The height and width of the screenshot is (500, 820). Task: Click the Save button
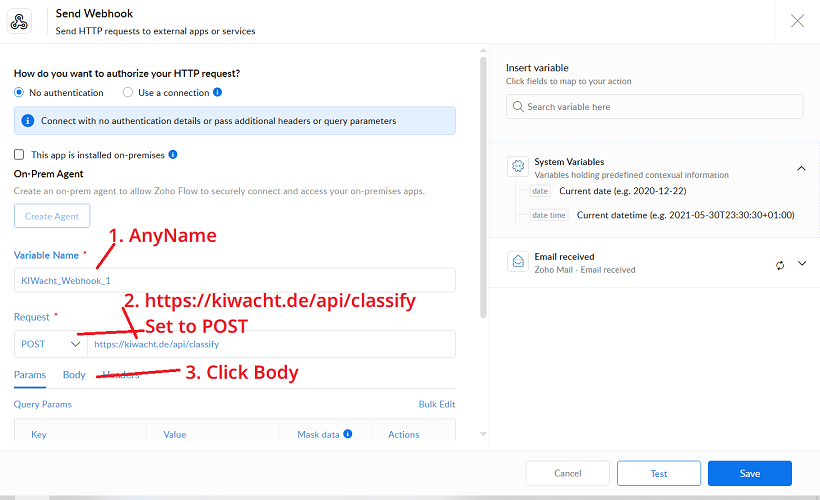point(749,473)
